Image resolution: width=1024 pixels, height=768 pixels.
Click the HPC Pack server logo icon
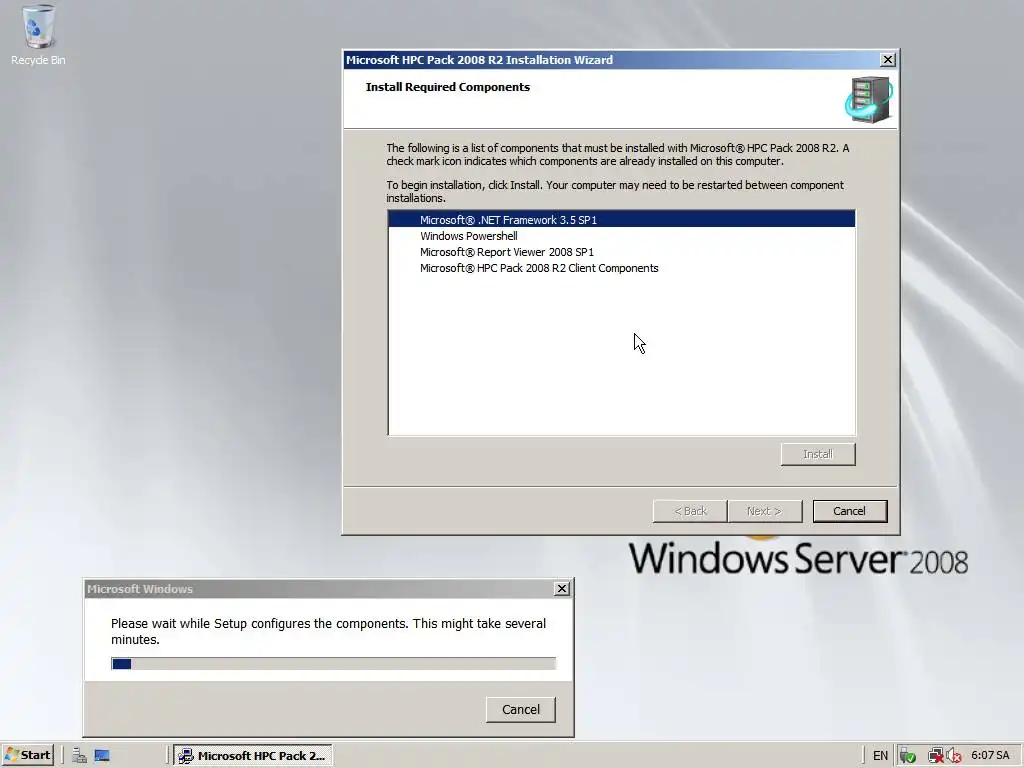[x=869, y=100]
